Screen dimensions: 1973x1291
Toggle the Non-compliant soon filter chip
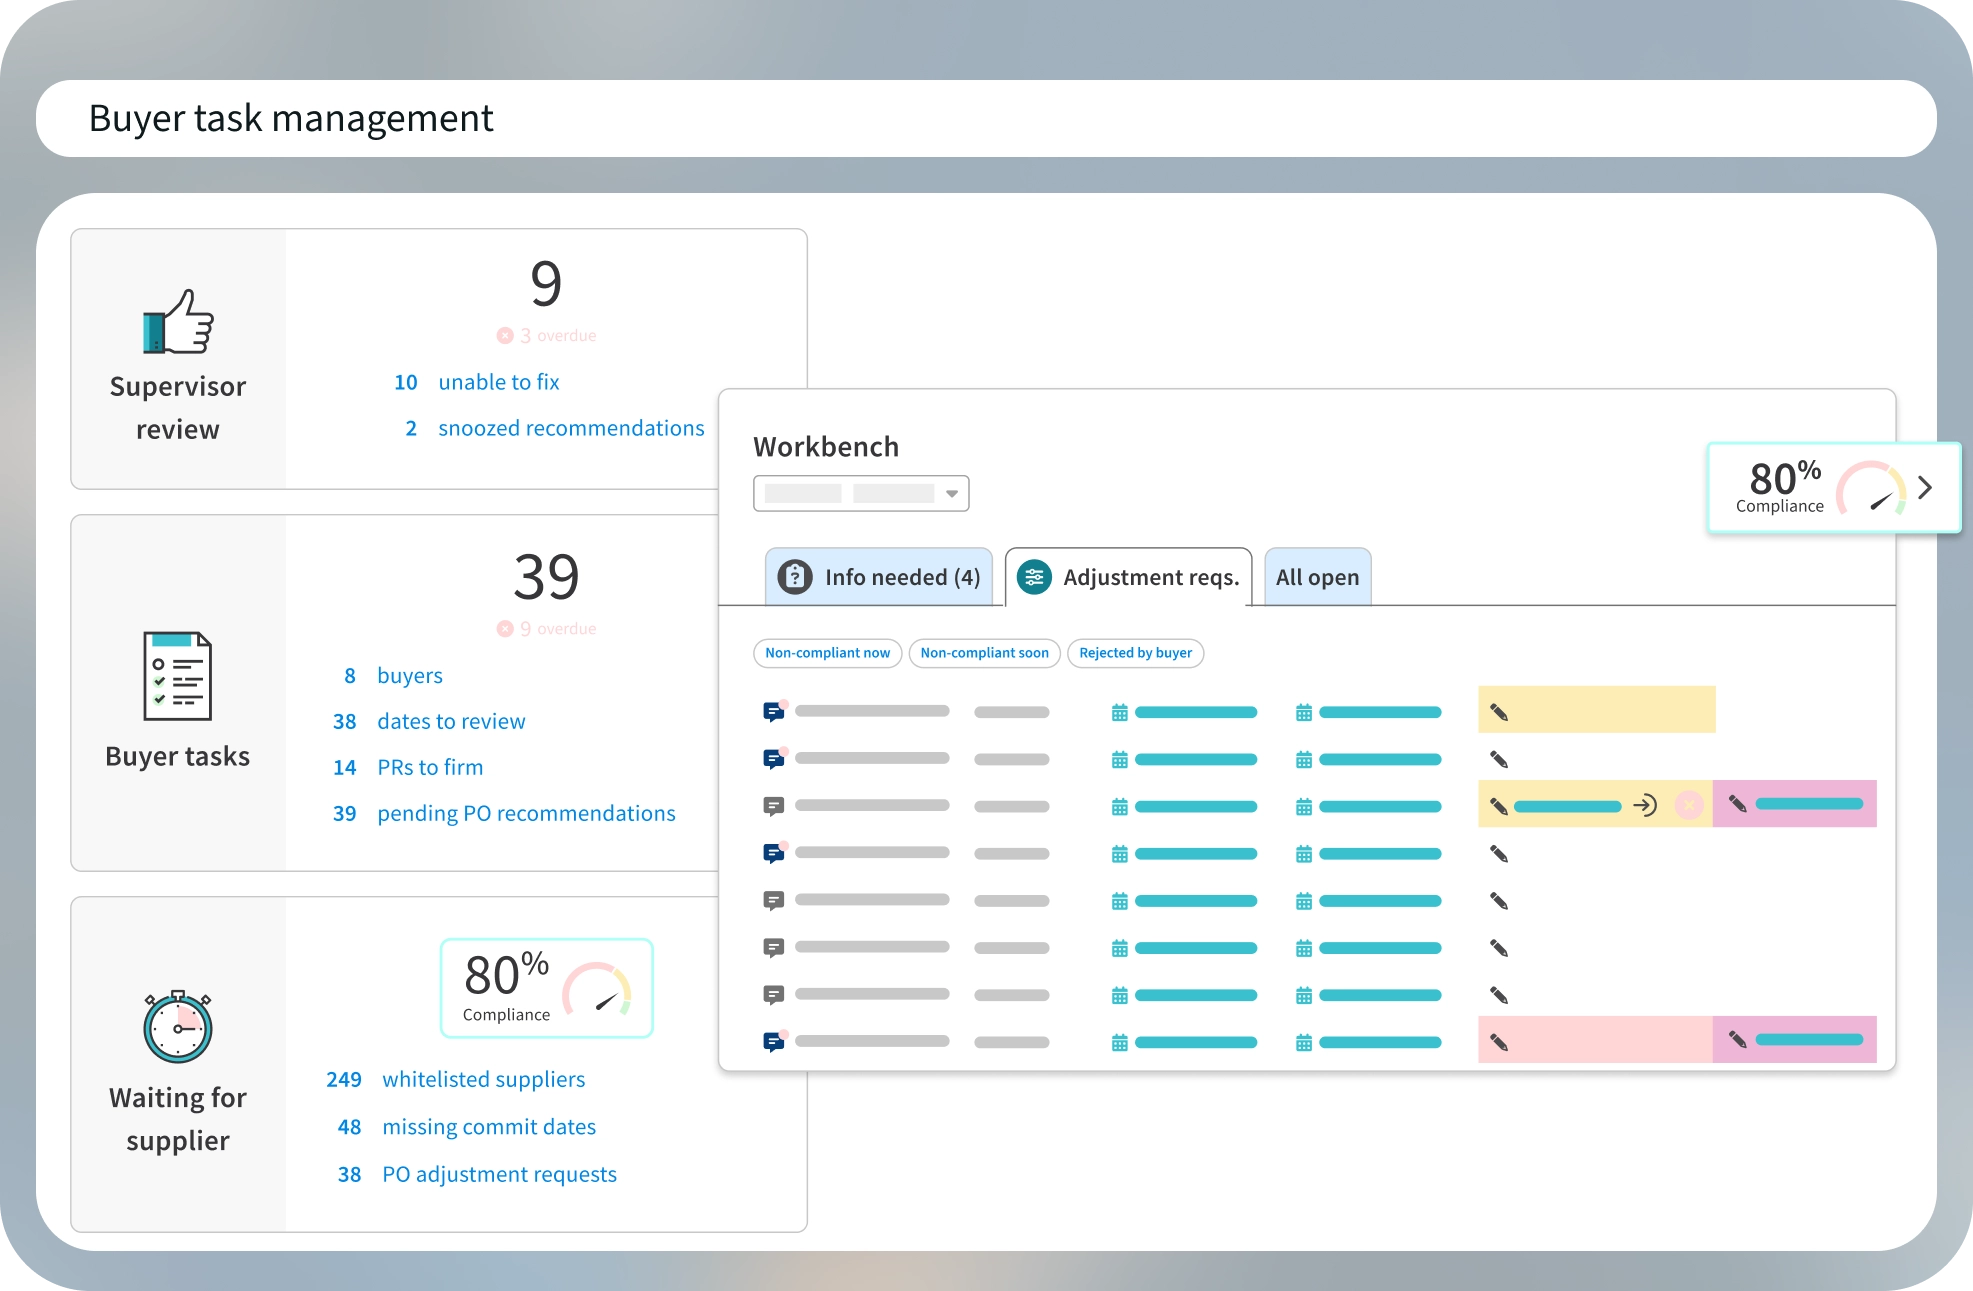coord(984,653)
